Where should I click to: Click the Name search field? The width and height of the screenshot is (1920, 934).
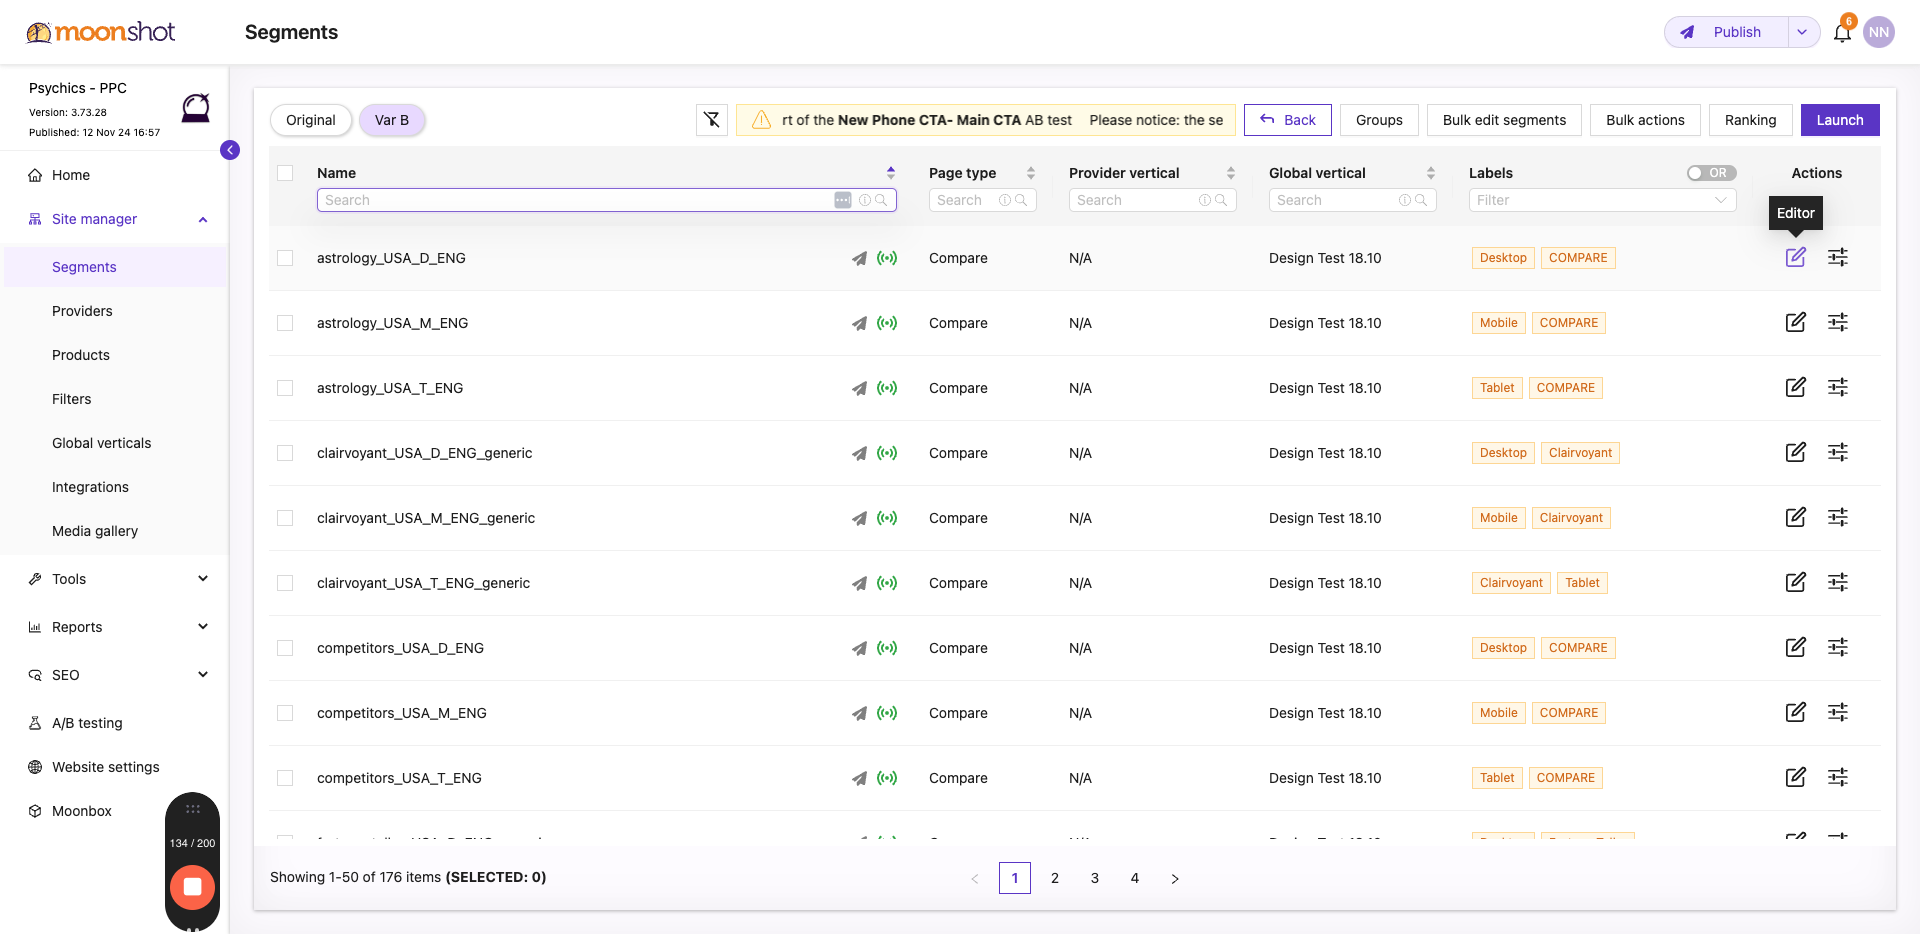[606, 200]
